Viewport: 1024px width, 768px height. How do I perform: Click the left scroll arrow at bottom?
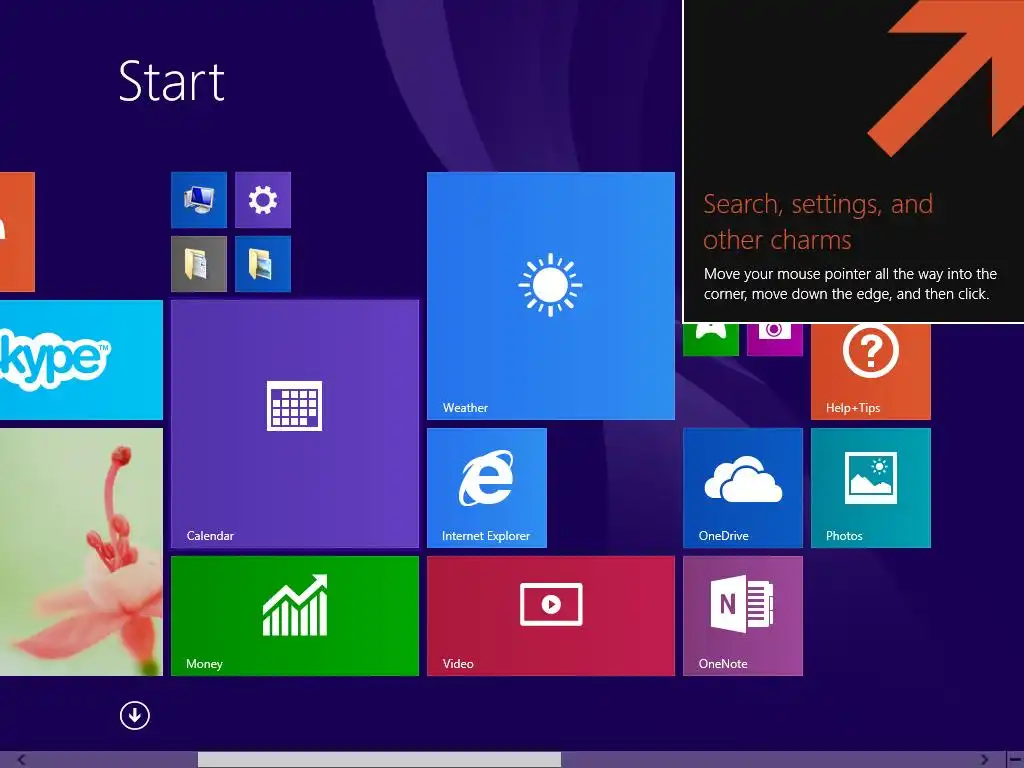[x=20, y=760]
